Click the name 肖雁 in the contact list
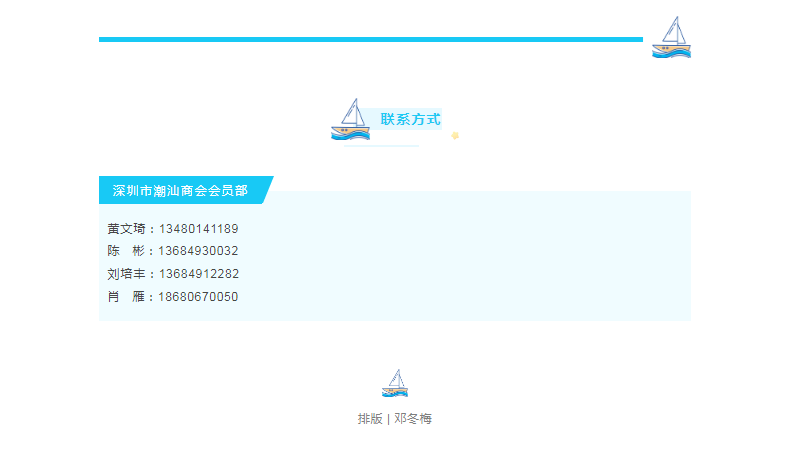Viewport: 800px width, 455px height. (126, 297)
